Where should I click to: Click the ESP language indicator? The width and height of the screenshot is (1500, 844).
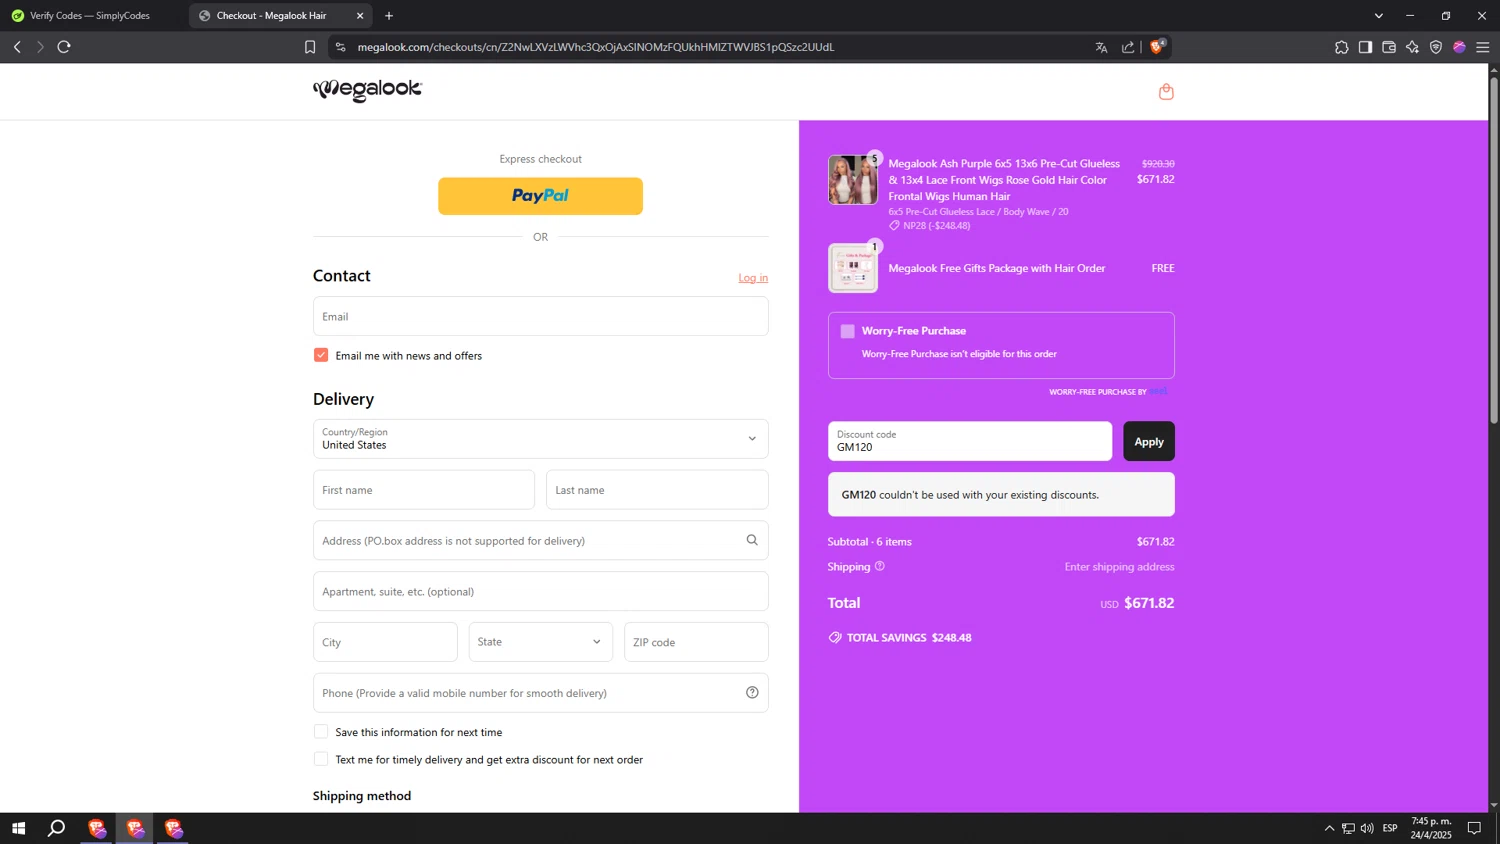1390,828
